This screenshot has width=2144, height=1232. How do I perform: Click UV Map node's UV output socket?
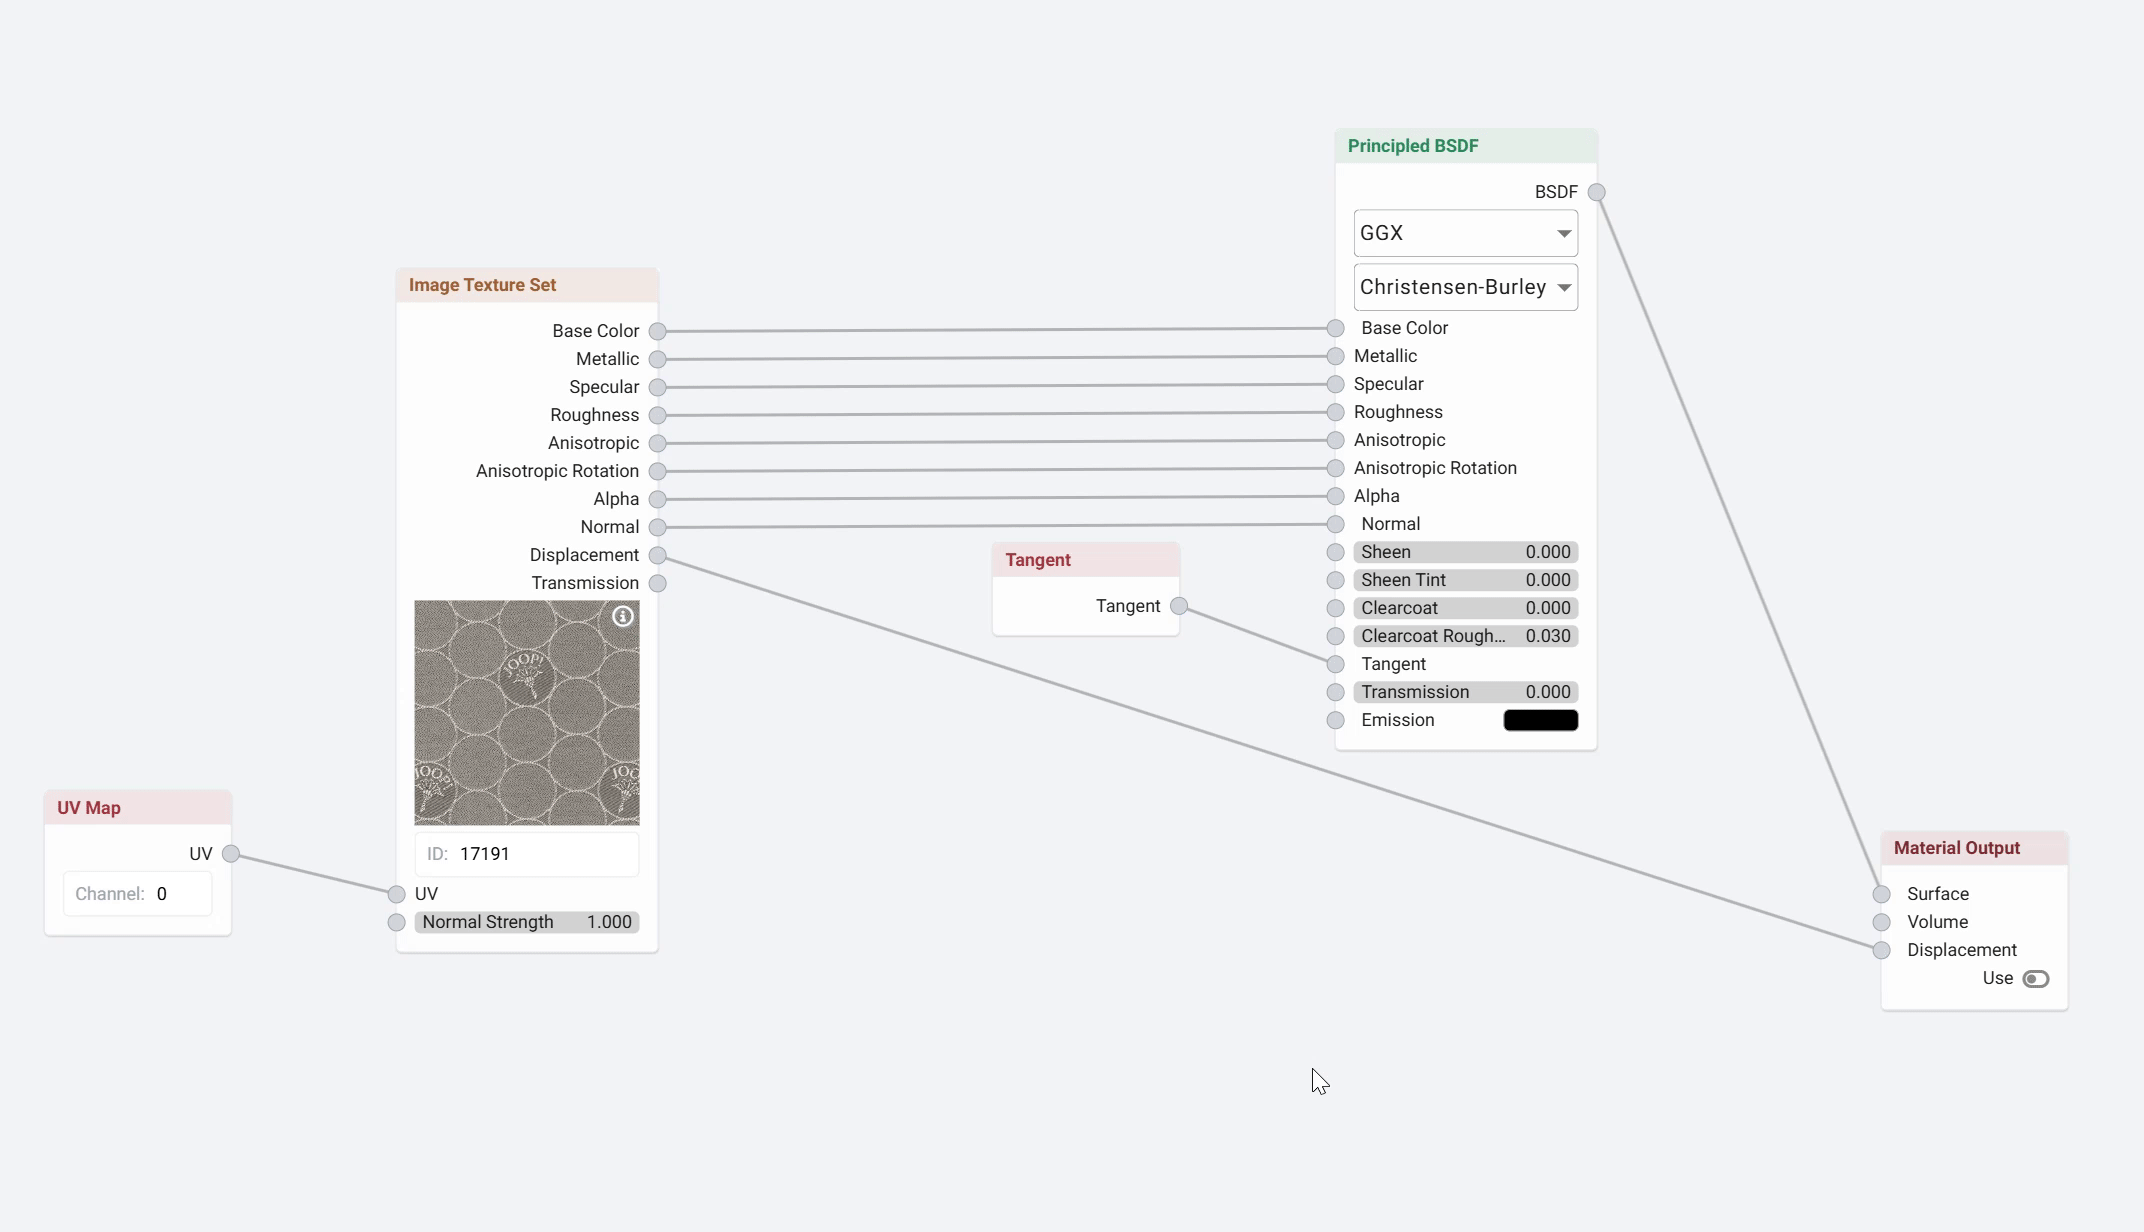point(231,853)
